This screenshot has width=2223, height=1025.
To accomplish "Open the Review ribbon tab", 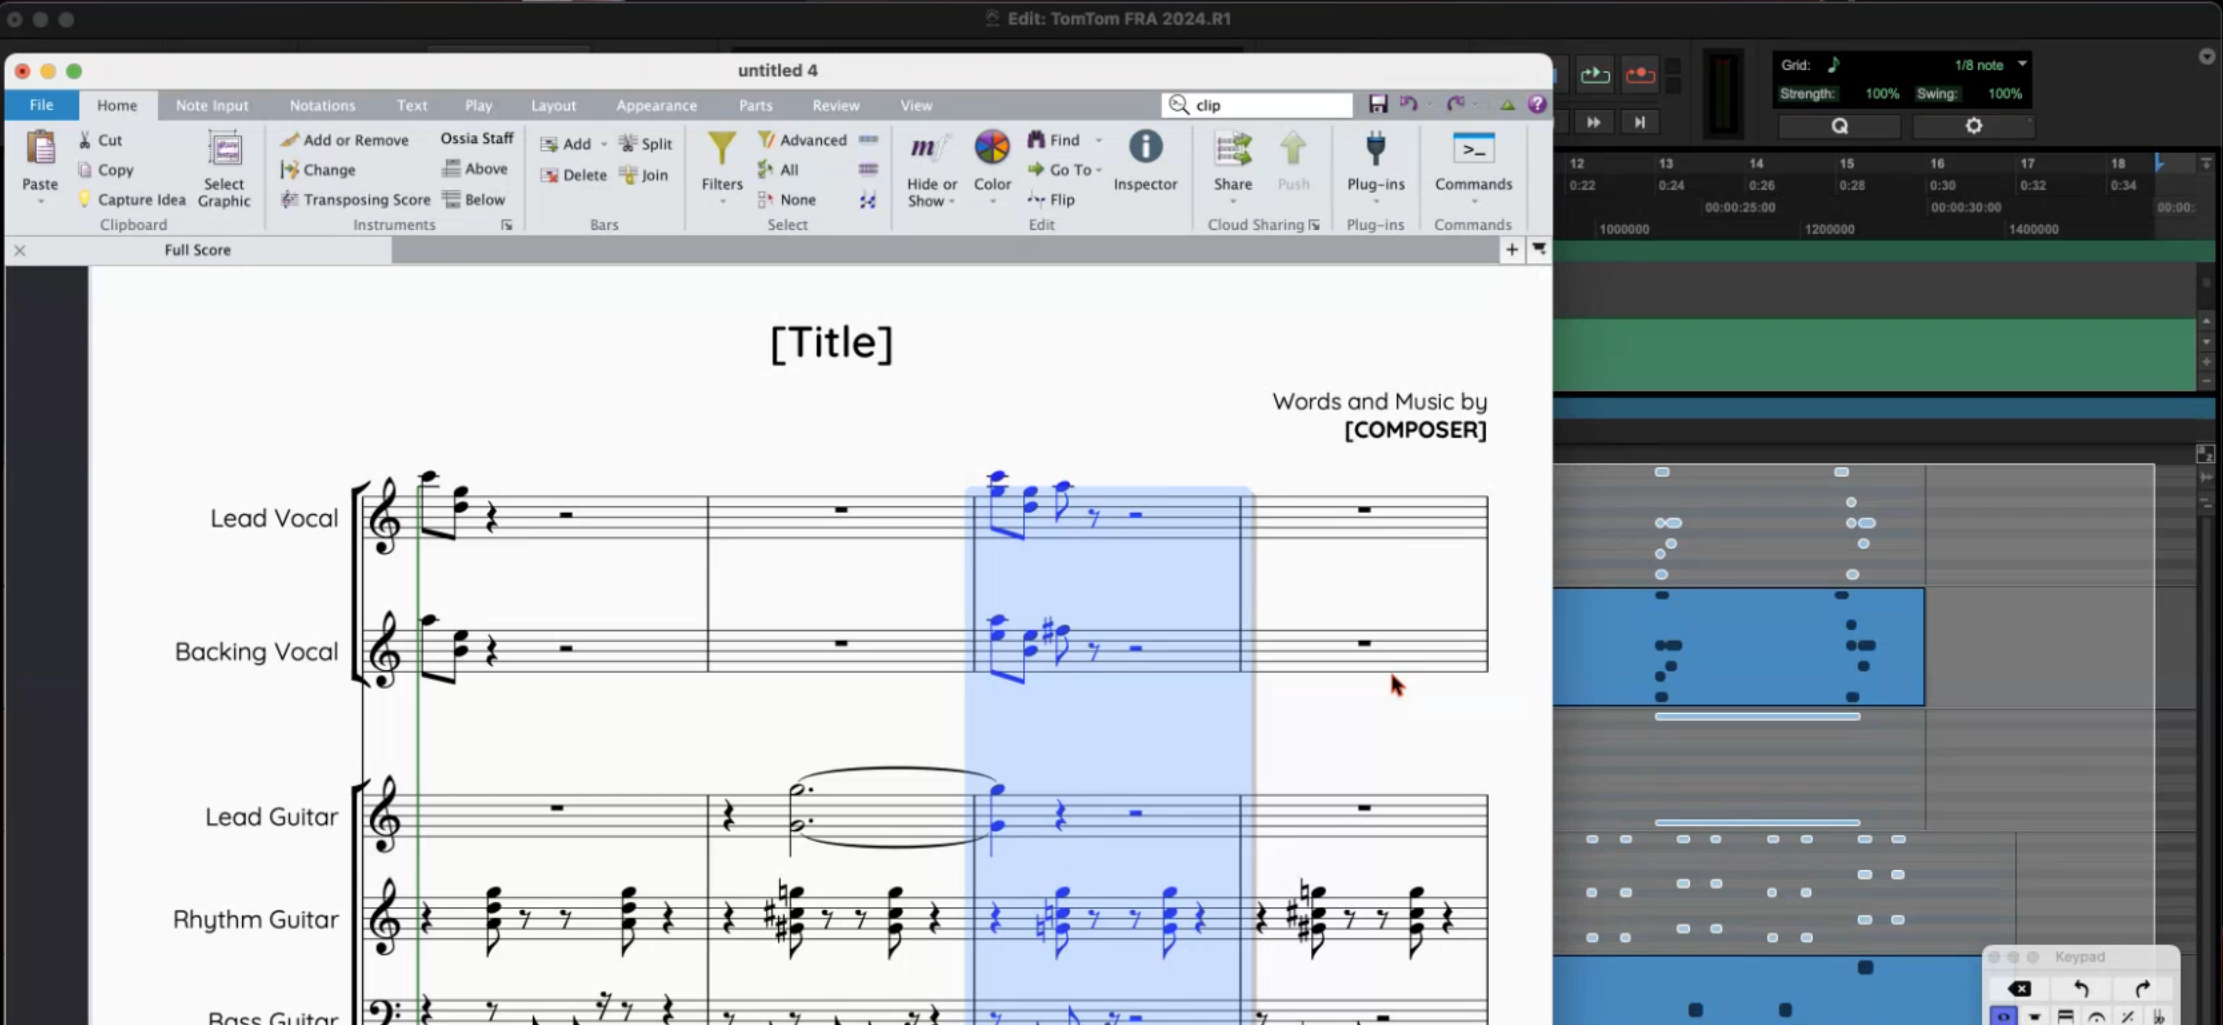I will pyautogui.click(x=835, y=105).
